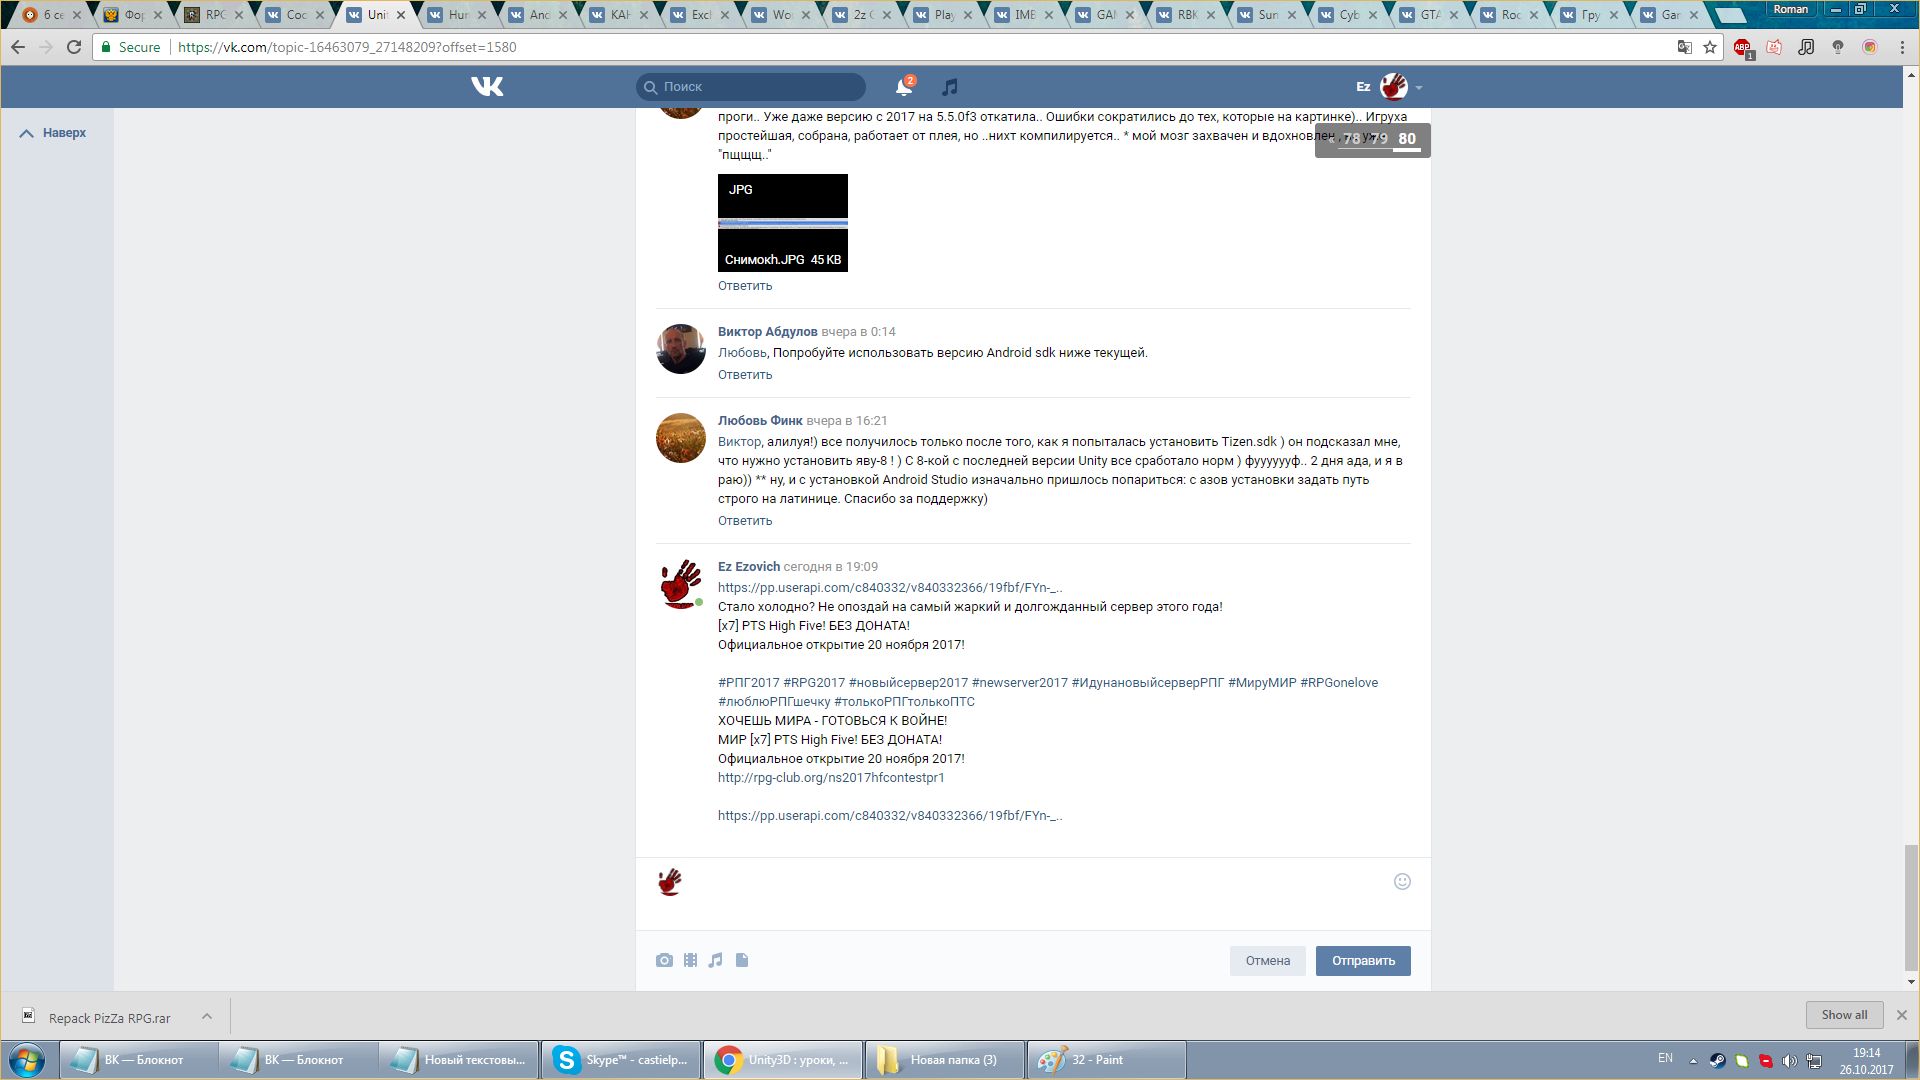Click the VK logo home icon
Viewport: 1920px width, 1080px height.
tap(487, 87)
